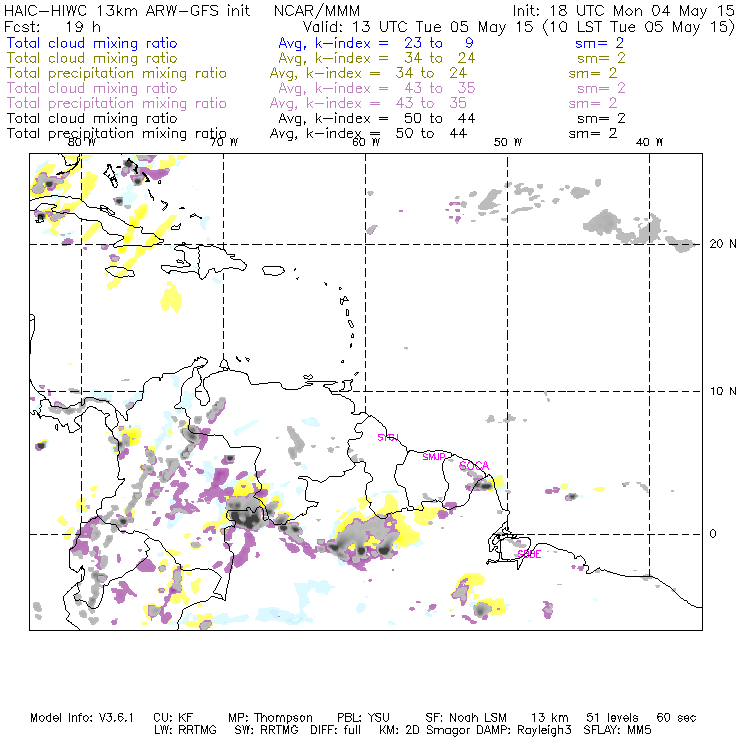Click the "SW: RRTMG" model setting
The height and width of the screenshot is (740, 740).
click(267, 730)
